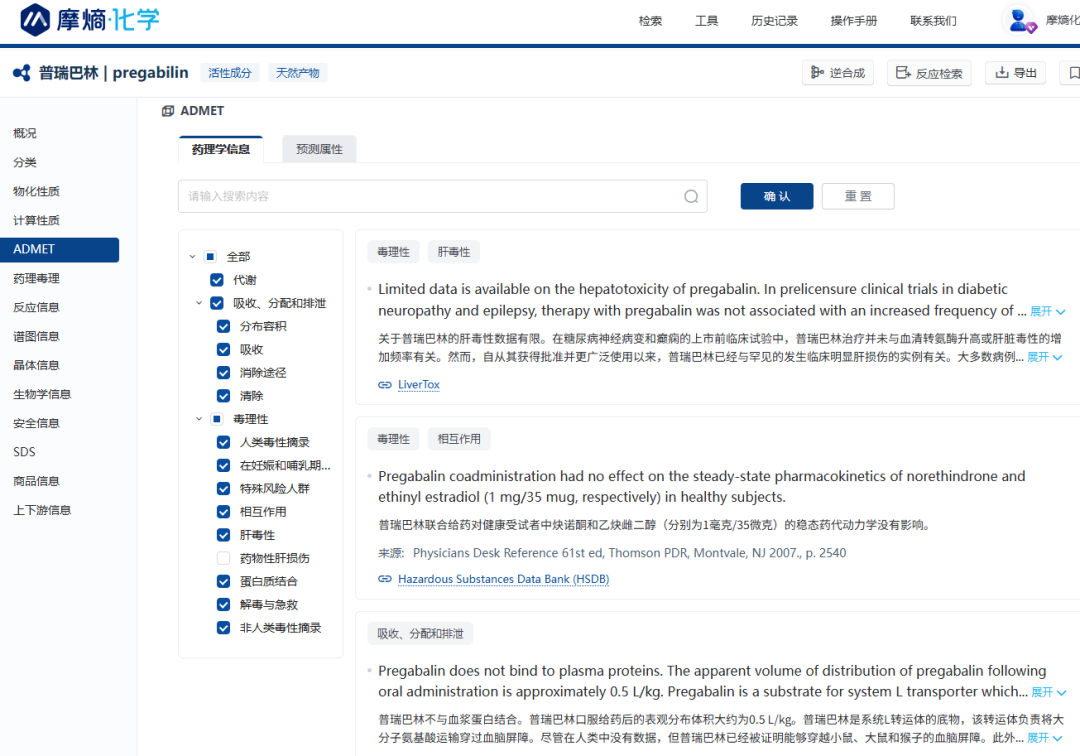Select 药理毒理 in the left sidebar
Viewport: 1080px width, 756px height.
click(36, 278)
